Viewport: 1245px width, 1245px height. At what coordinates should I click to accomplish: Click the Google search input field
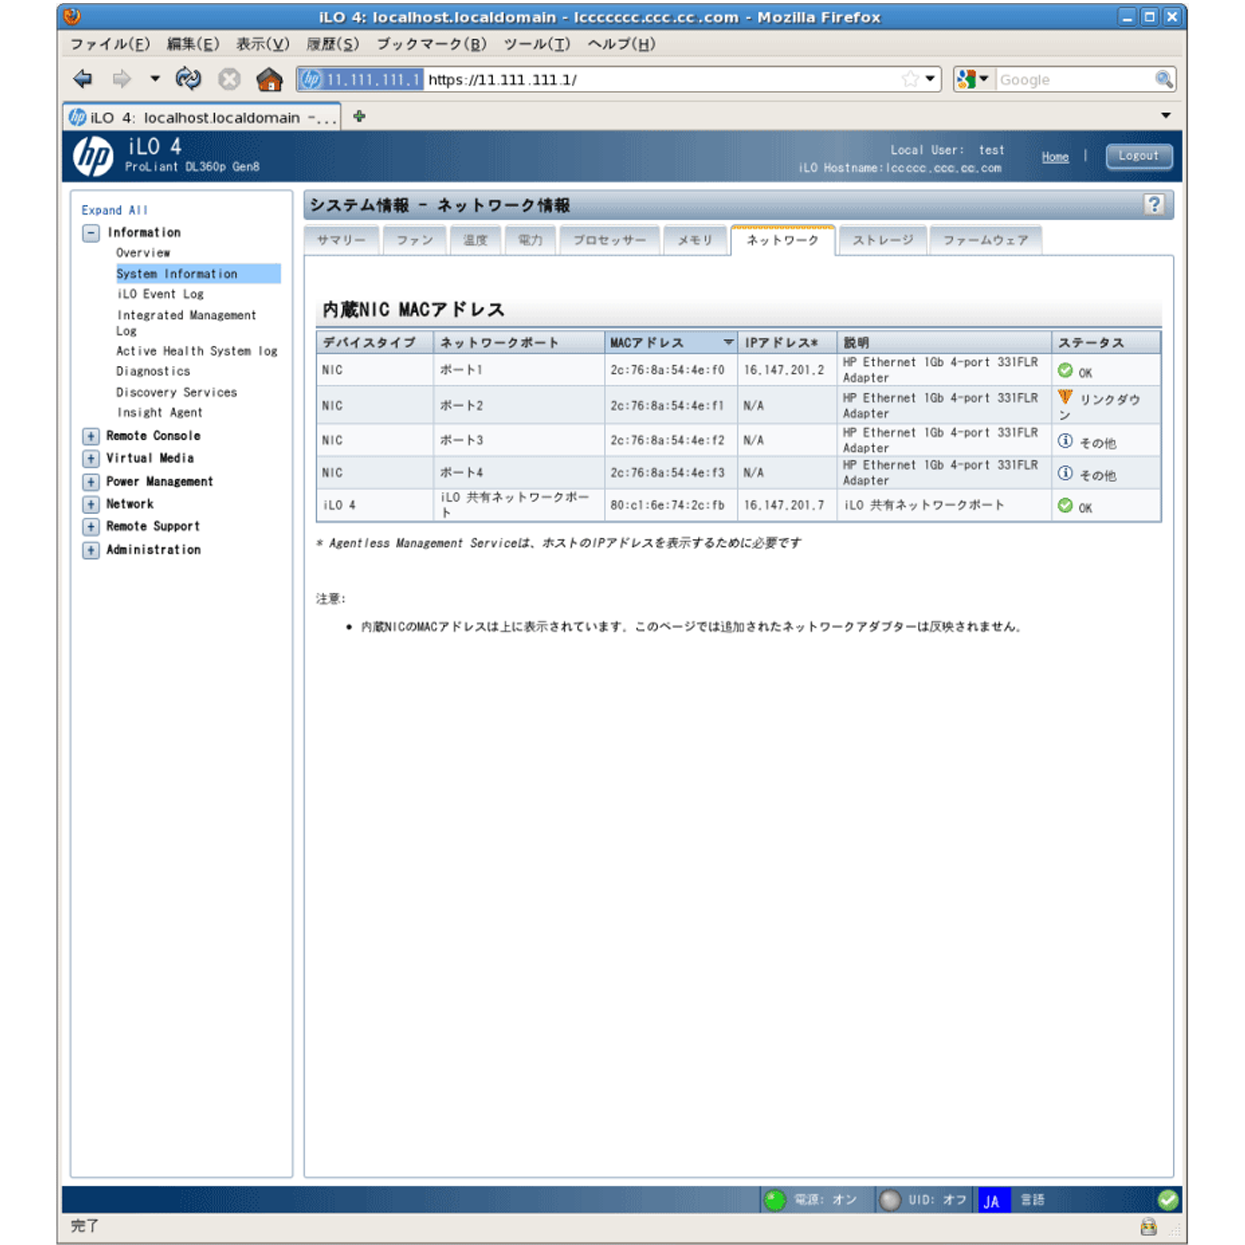[x=1074, y=80]
